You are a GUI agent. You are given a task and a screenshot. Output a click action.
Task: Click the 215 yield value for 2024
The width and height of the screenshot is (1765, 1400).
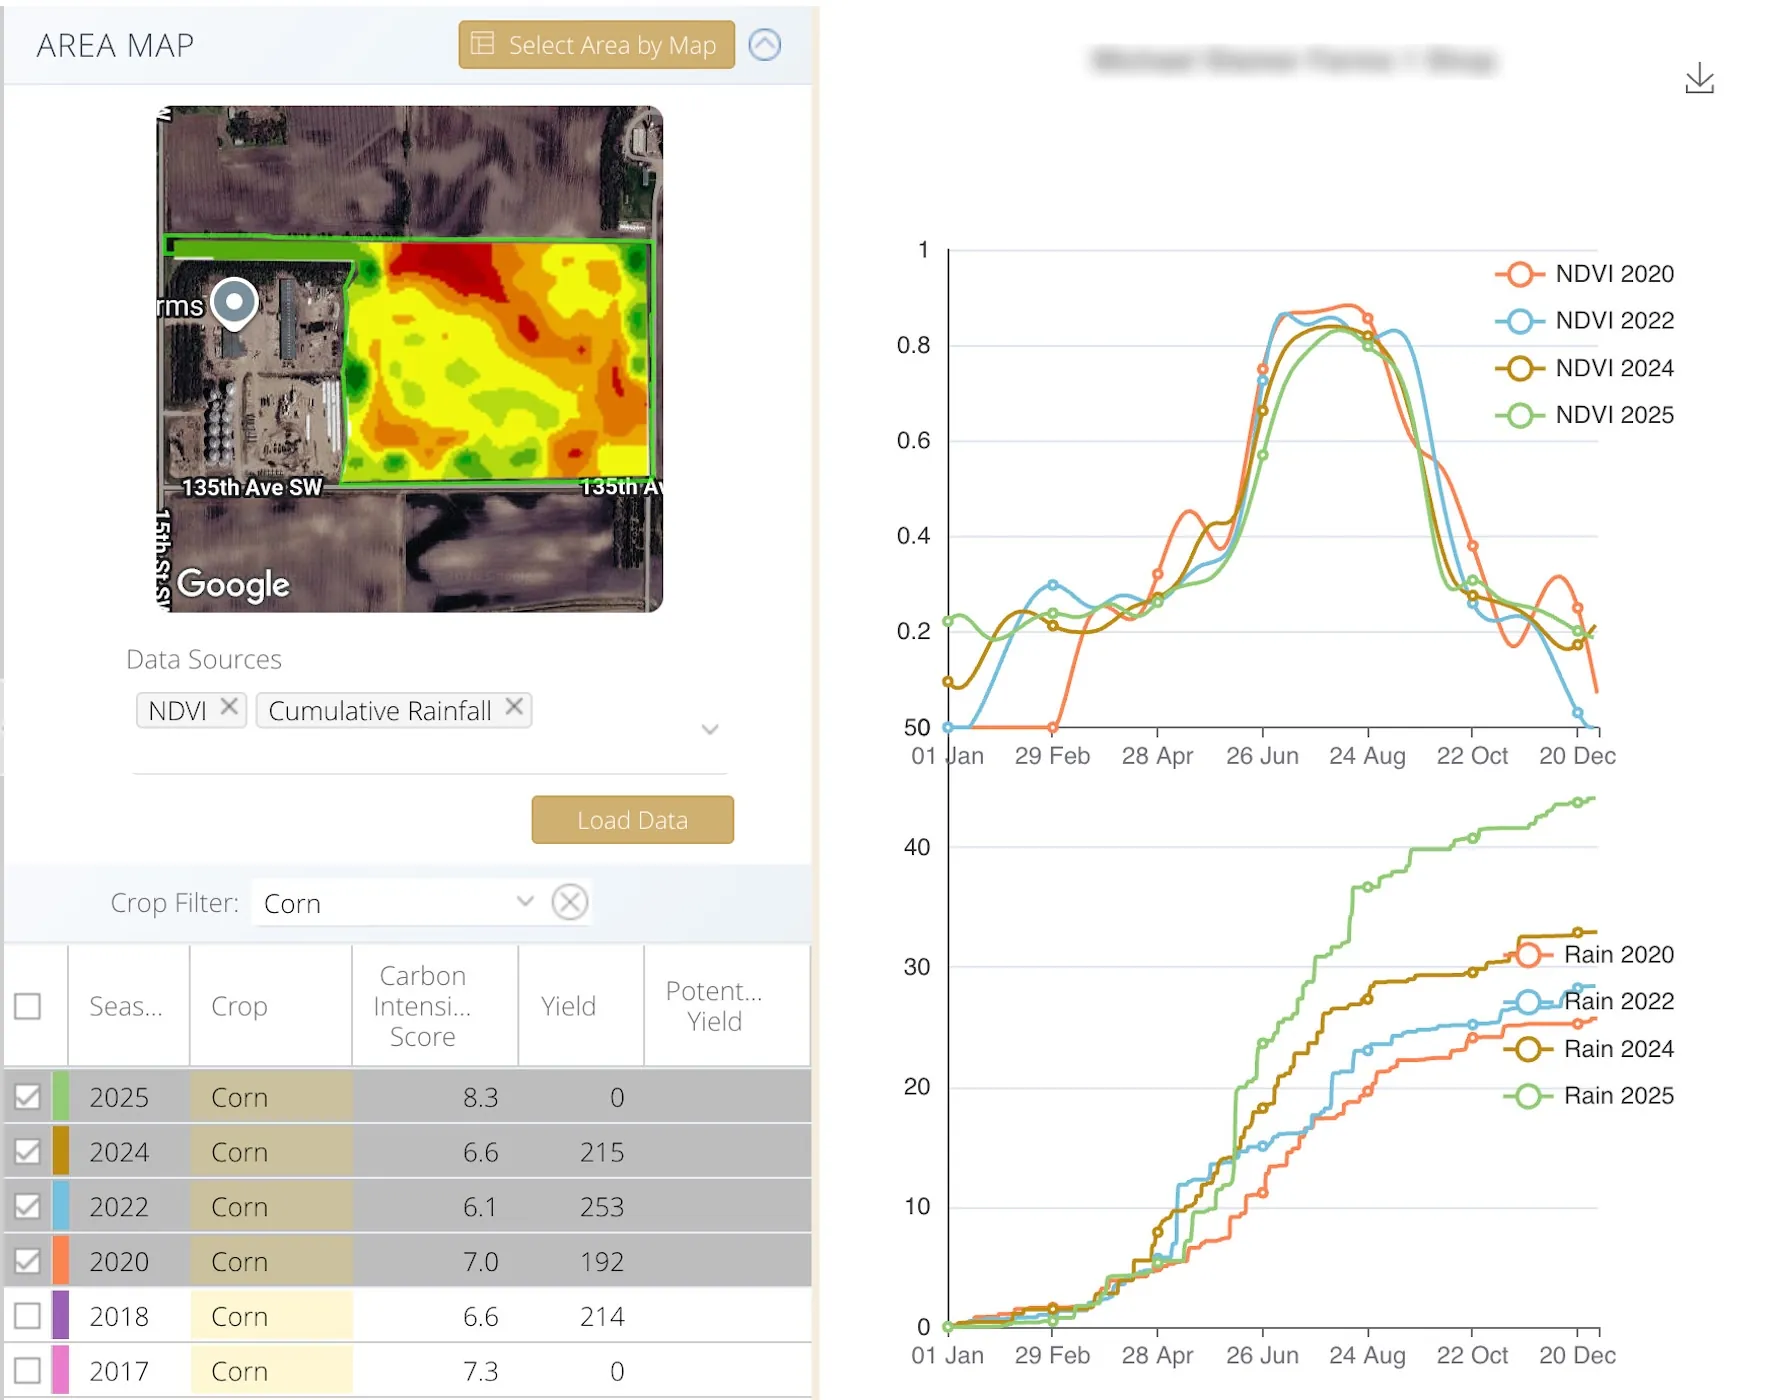click(x=602, y=1152)
